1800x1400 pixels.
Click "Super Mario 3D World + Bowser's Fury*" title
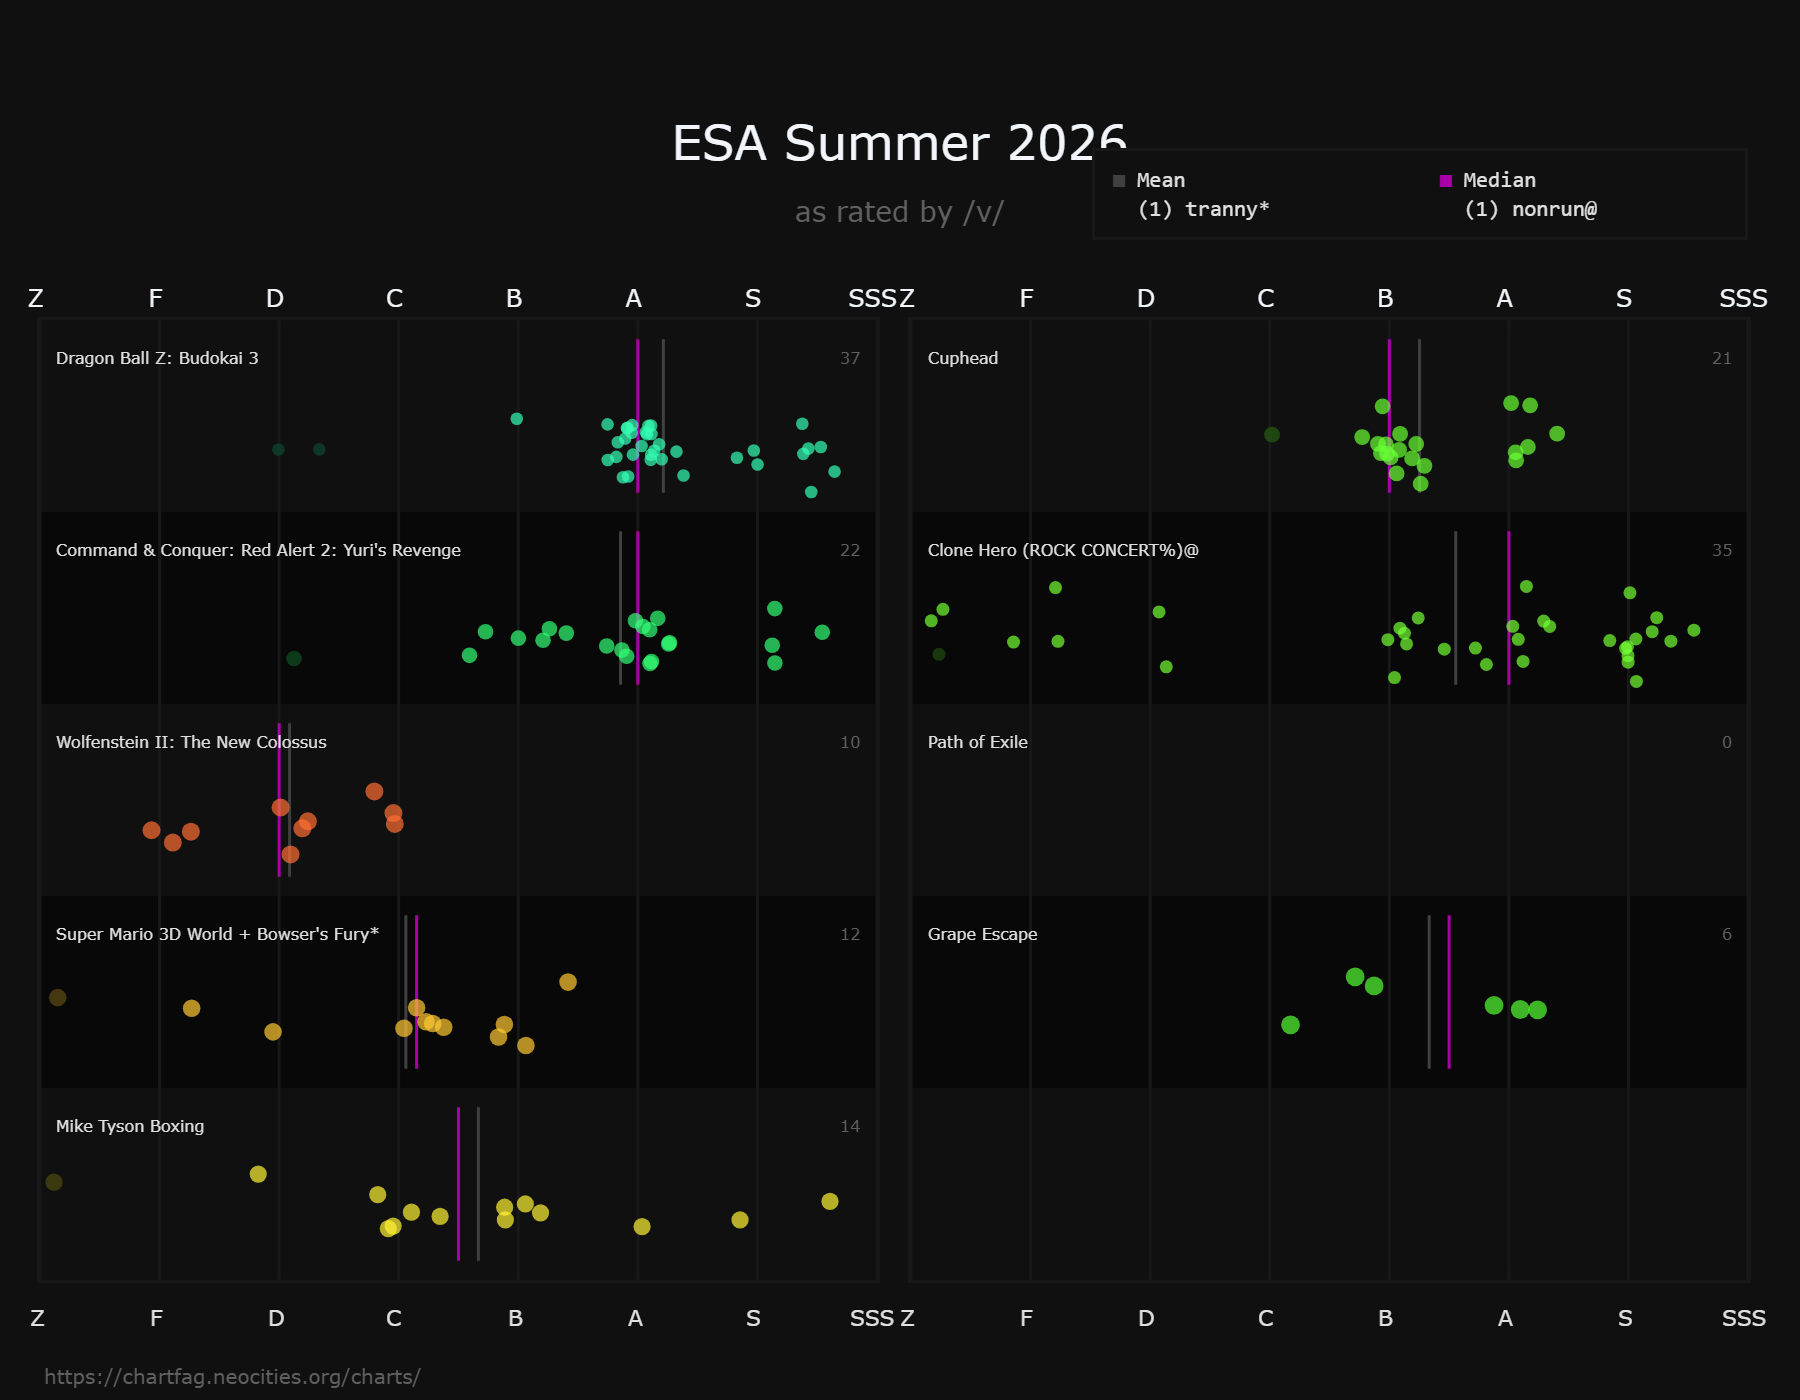click(x=217, y=934)
